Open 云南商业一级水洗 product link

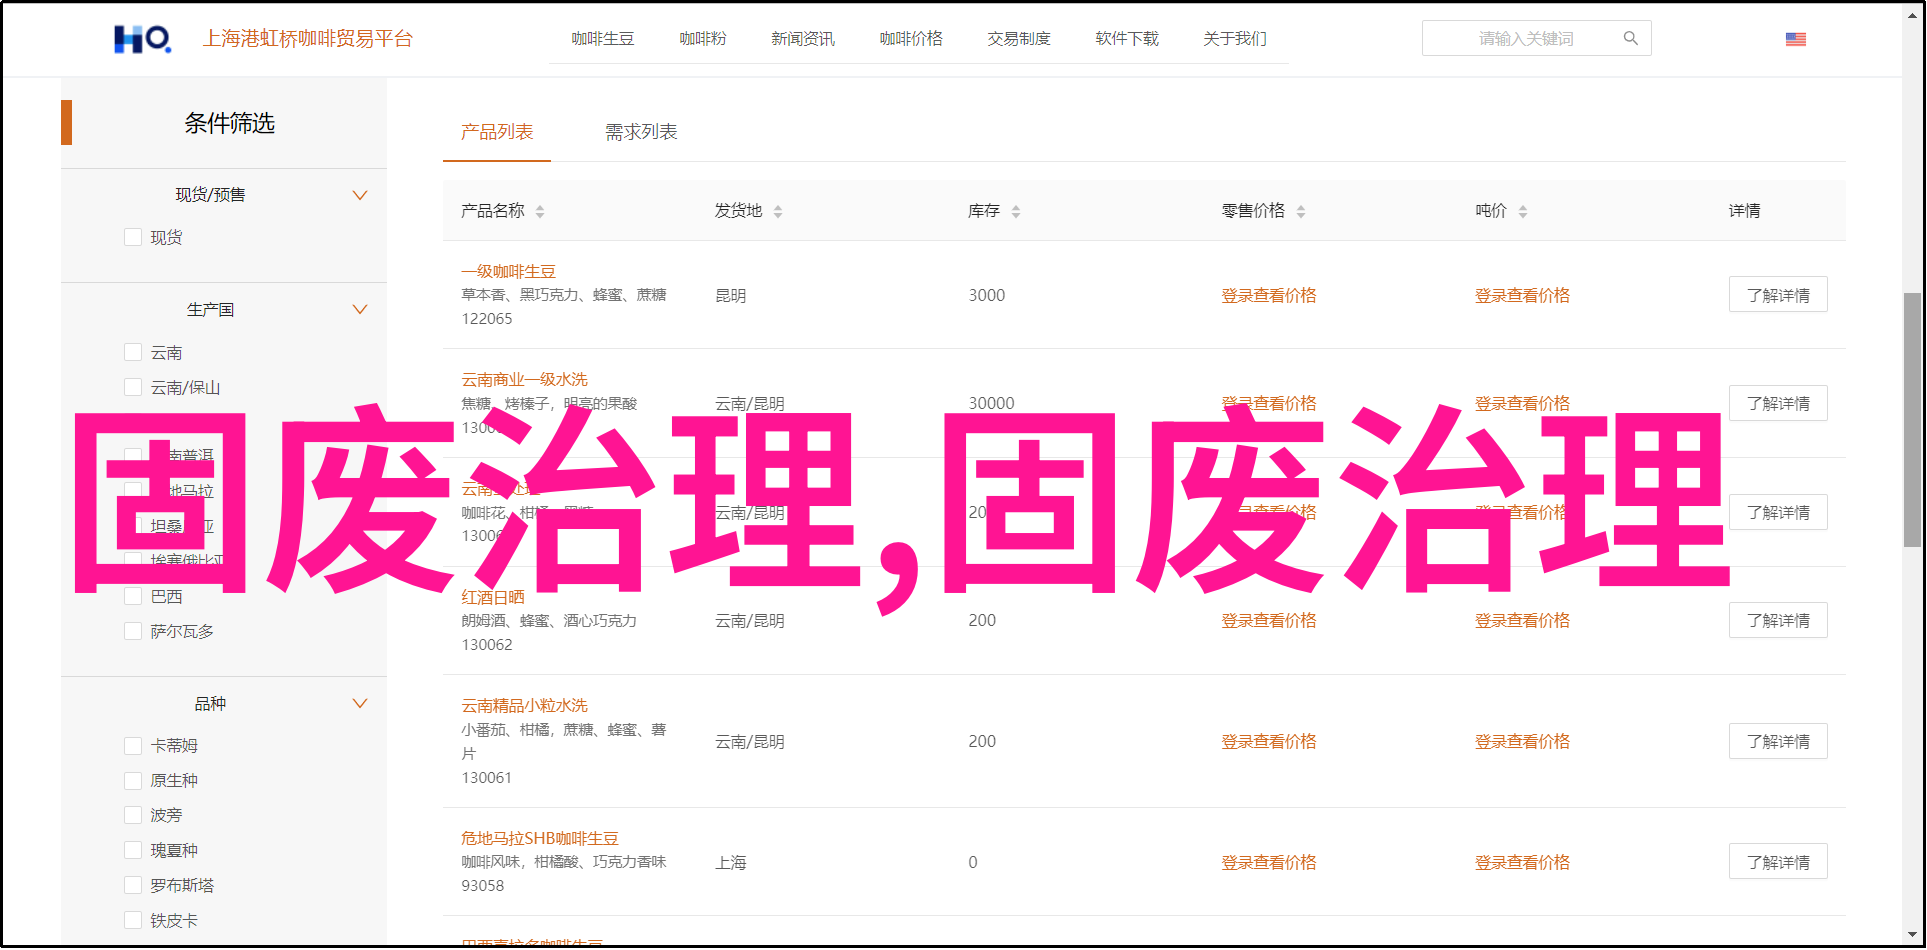click(x=524, y=379)
